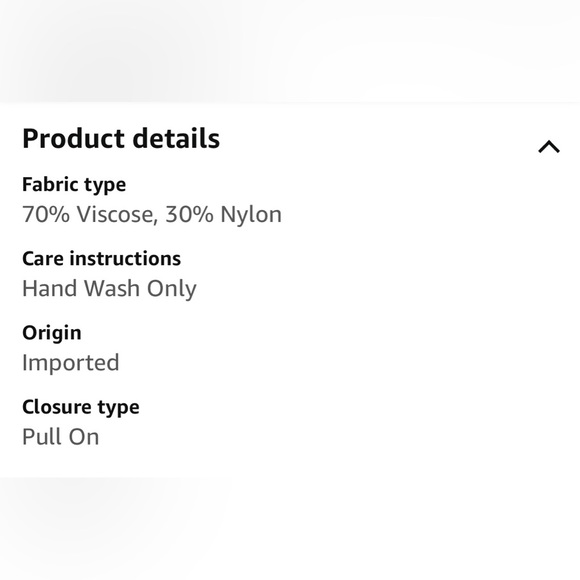
Task: Click the word details in the heading
Action: [x=176, y=138]
